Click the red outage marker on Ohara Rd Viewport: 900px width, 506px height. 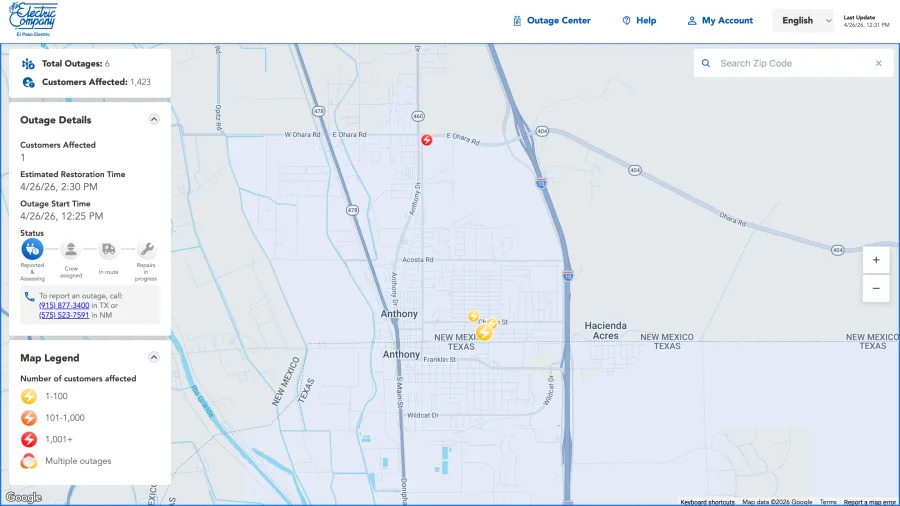coord(426,140)
